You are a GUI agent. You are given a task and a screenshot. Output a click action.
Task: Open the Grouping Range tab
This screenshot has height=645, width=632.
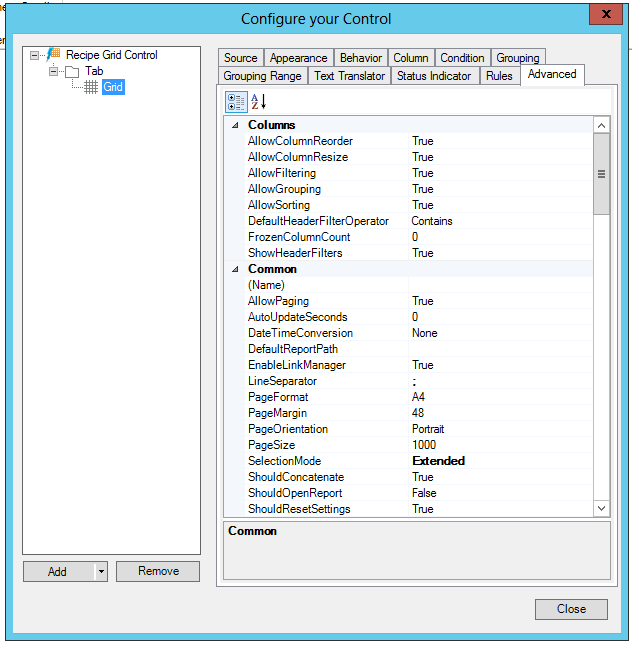tap(262, 76)
